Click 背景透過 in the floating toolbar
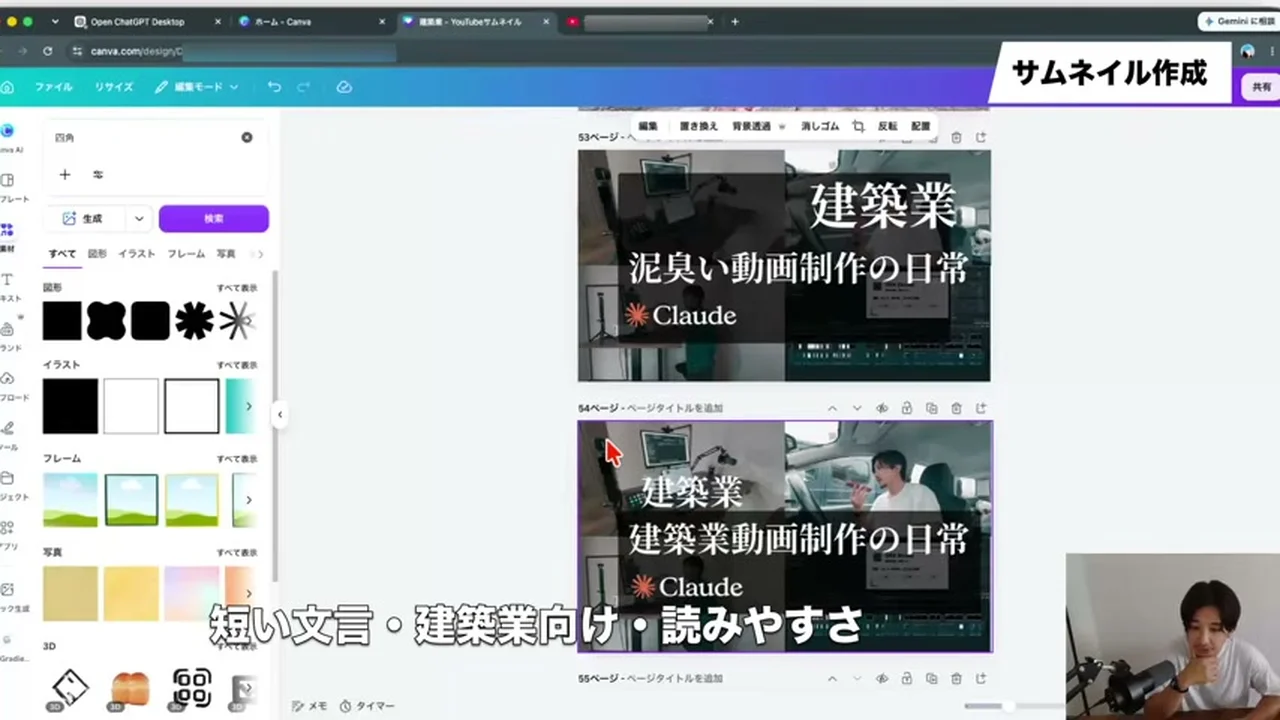This screenshot has height=720, width=1280. (x=752, y=126)
